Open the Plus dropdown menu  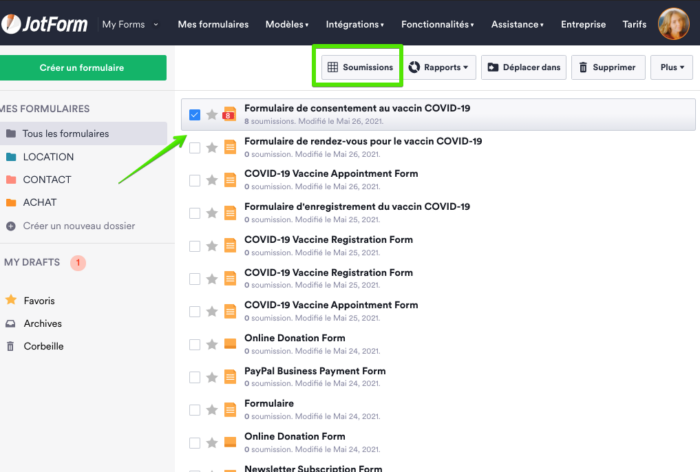click(671, 67)
